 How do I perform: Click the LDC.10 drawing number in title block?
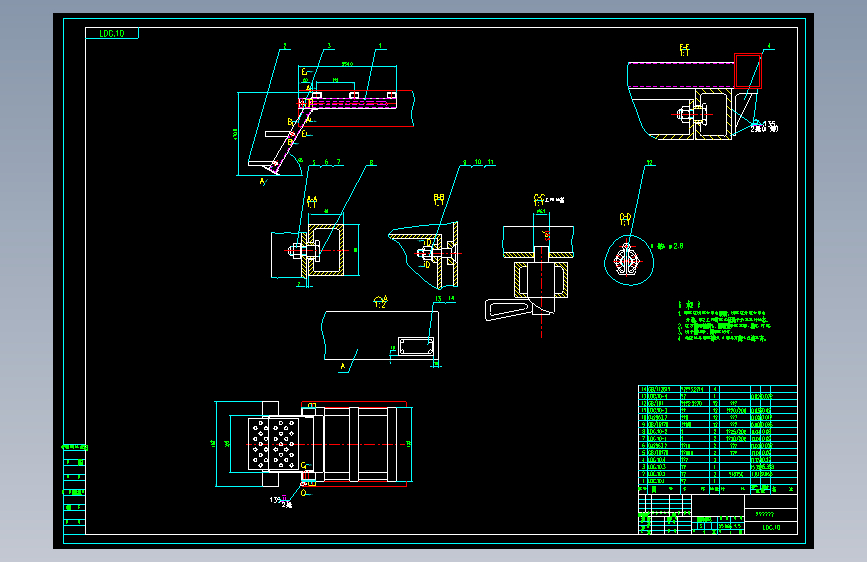771,528
